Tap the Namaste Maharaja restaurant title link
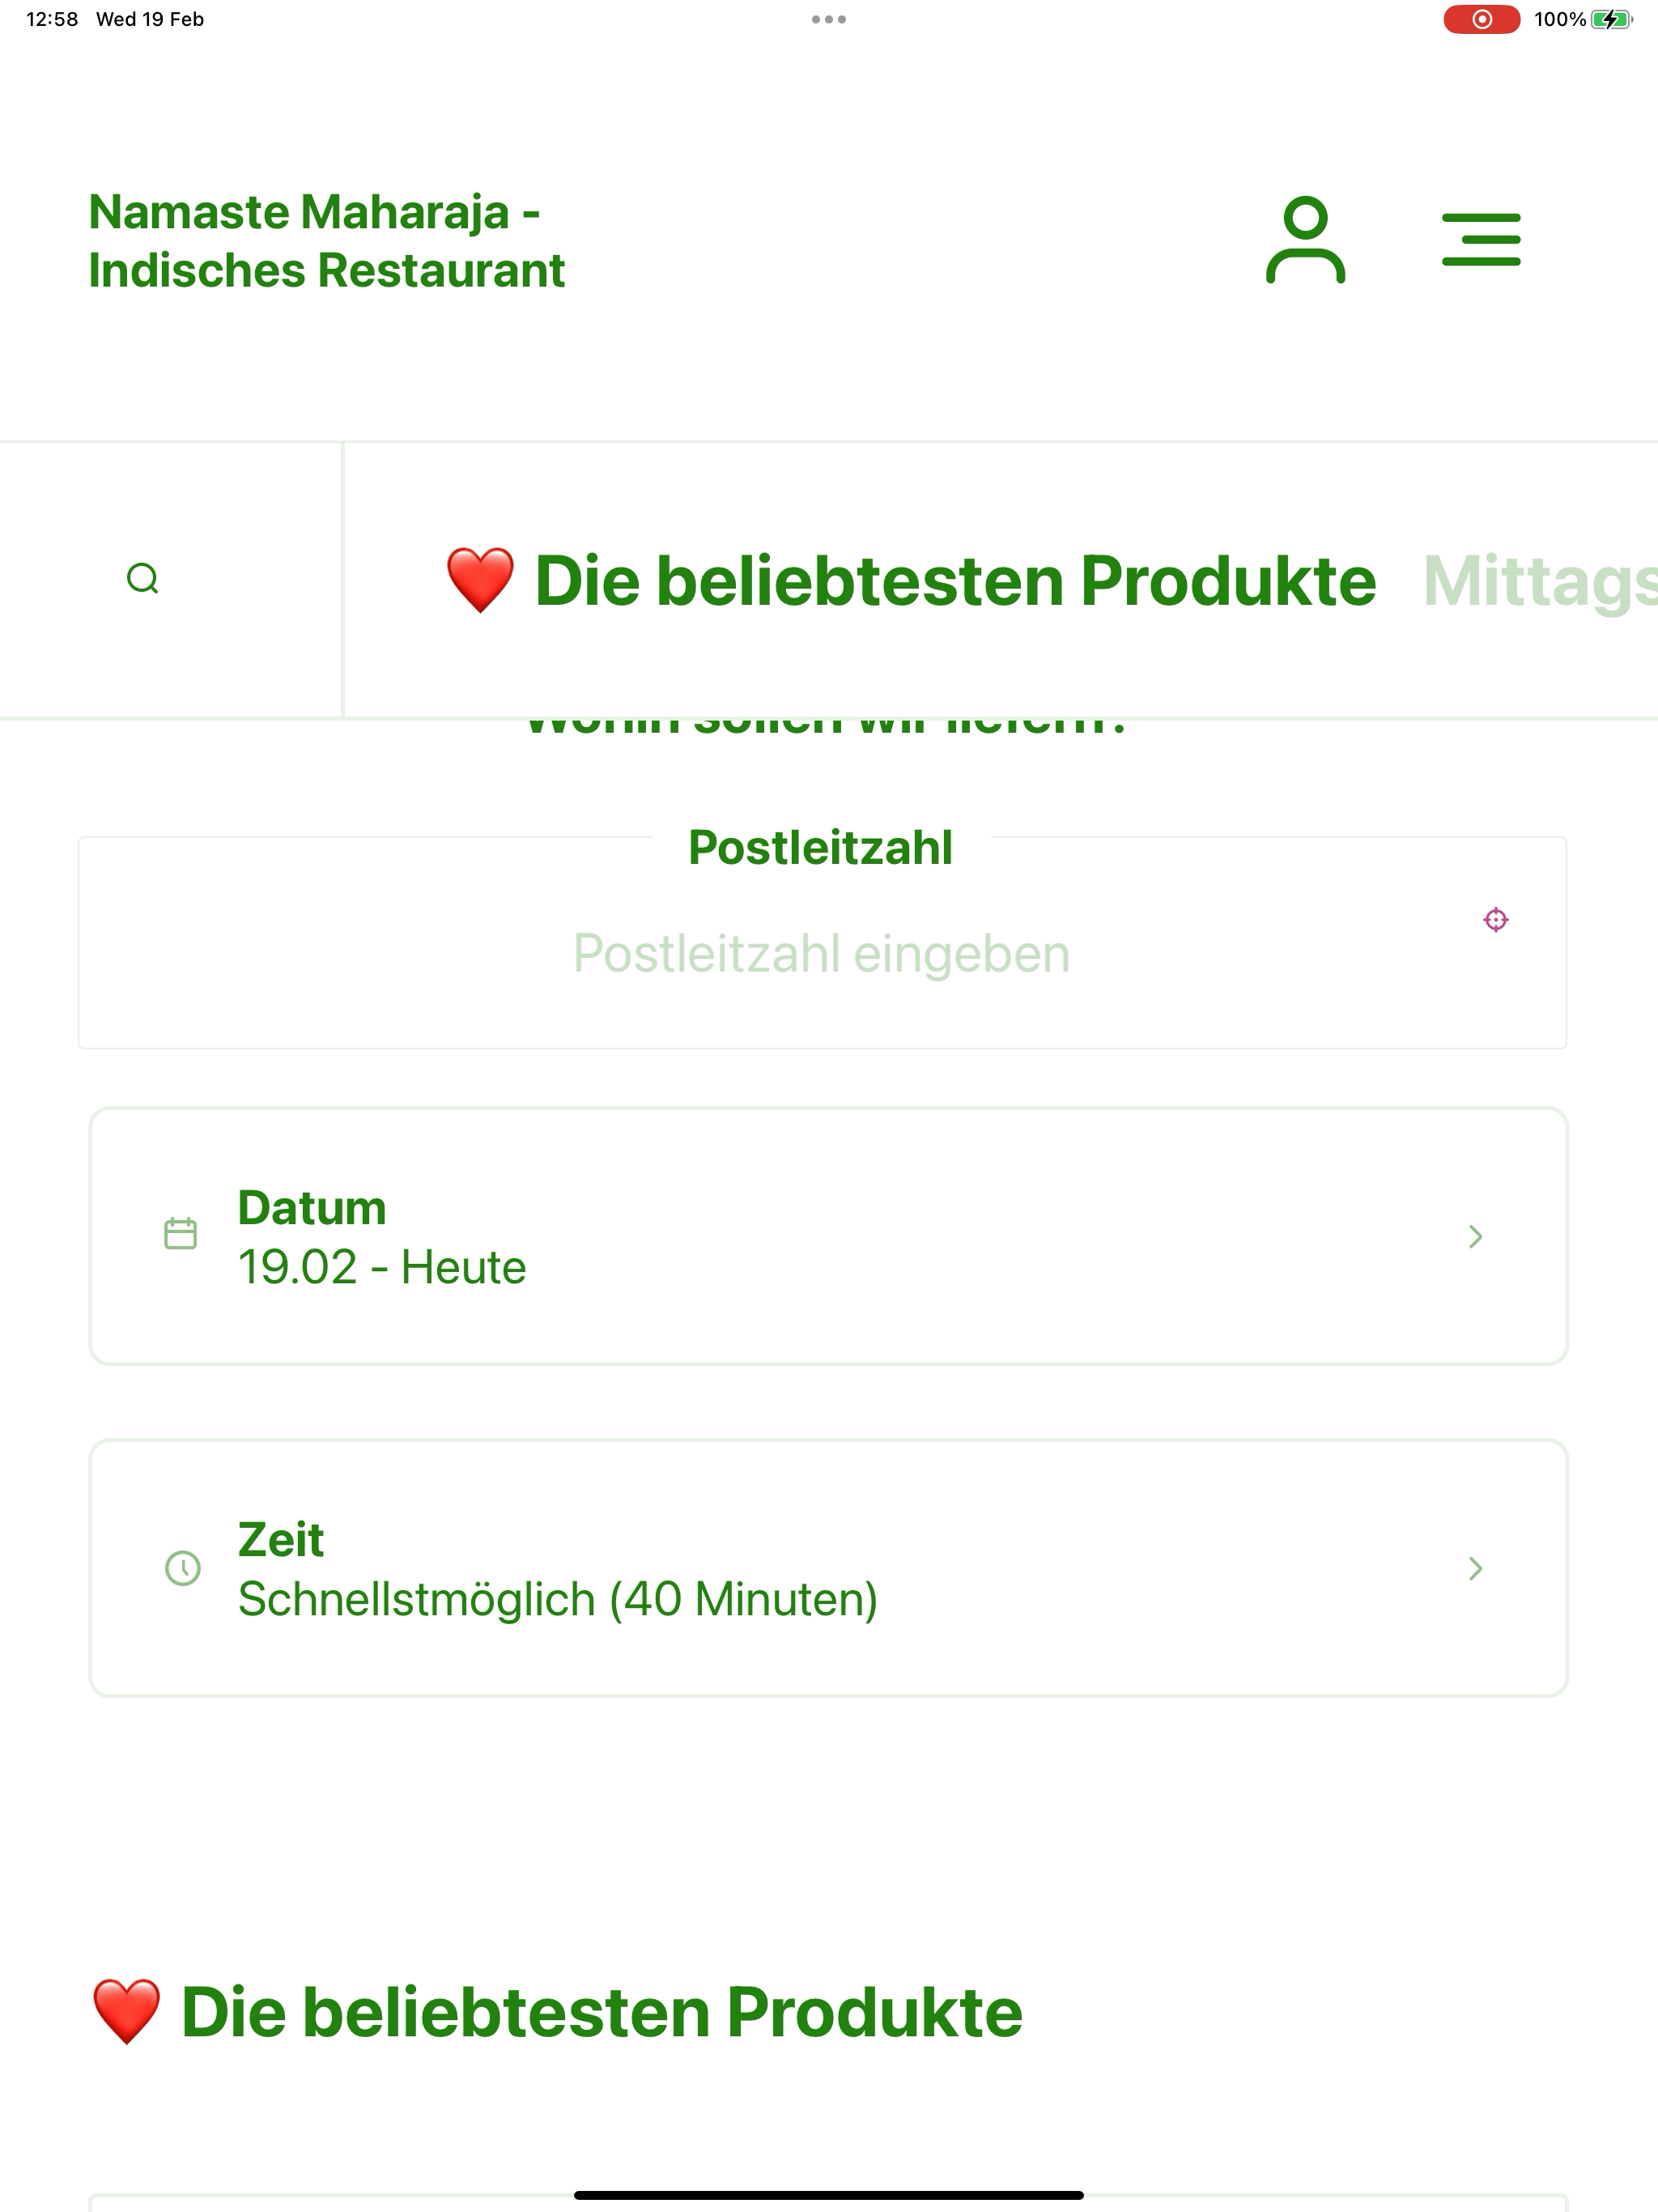The width and height of the screenshot is (1658, 2212). 326,241
